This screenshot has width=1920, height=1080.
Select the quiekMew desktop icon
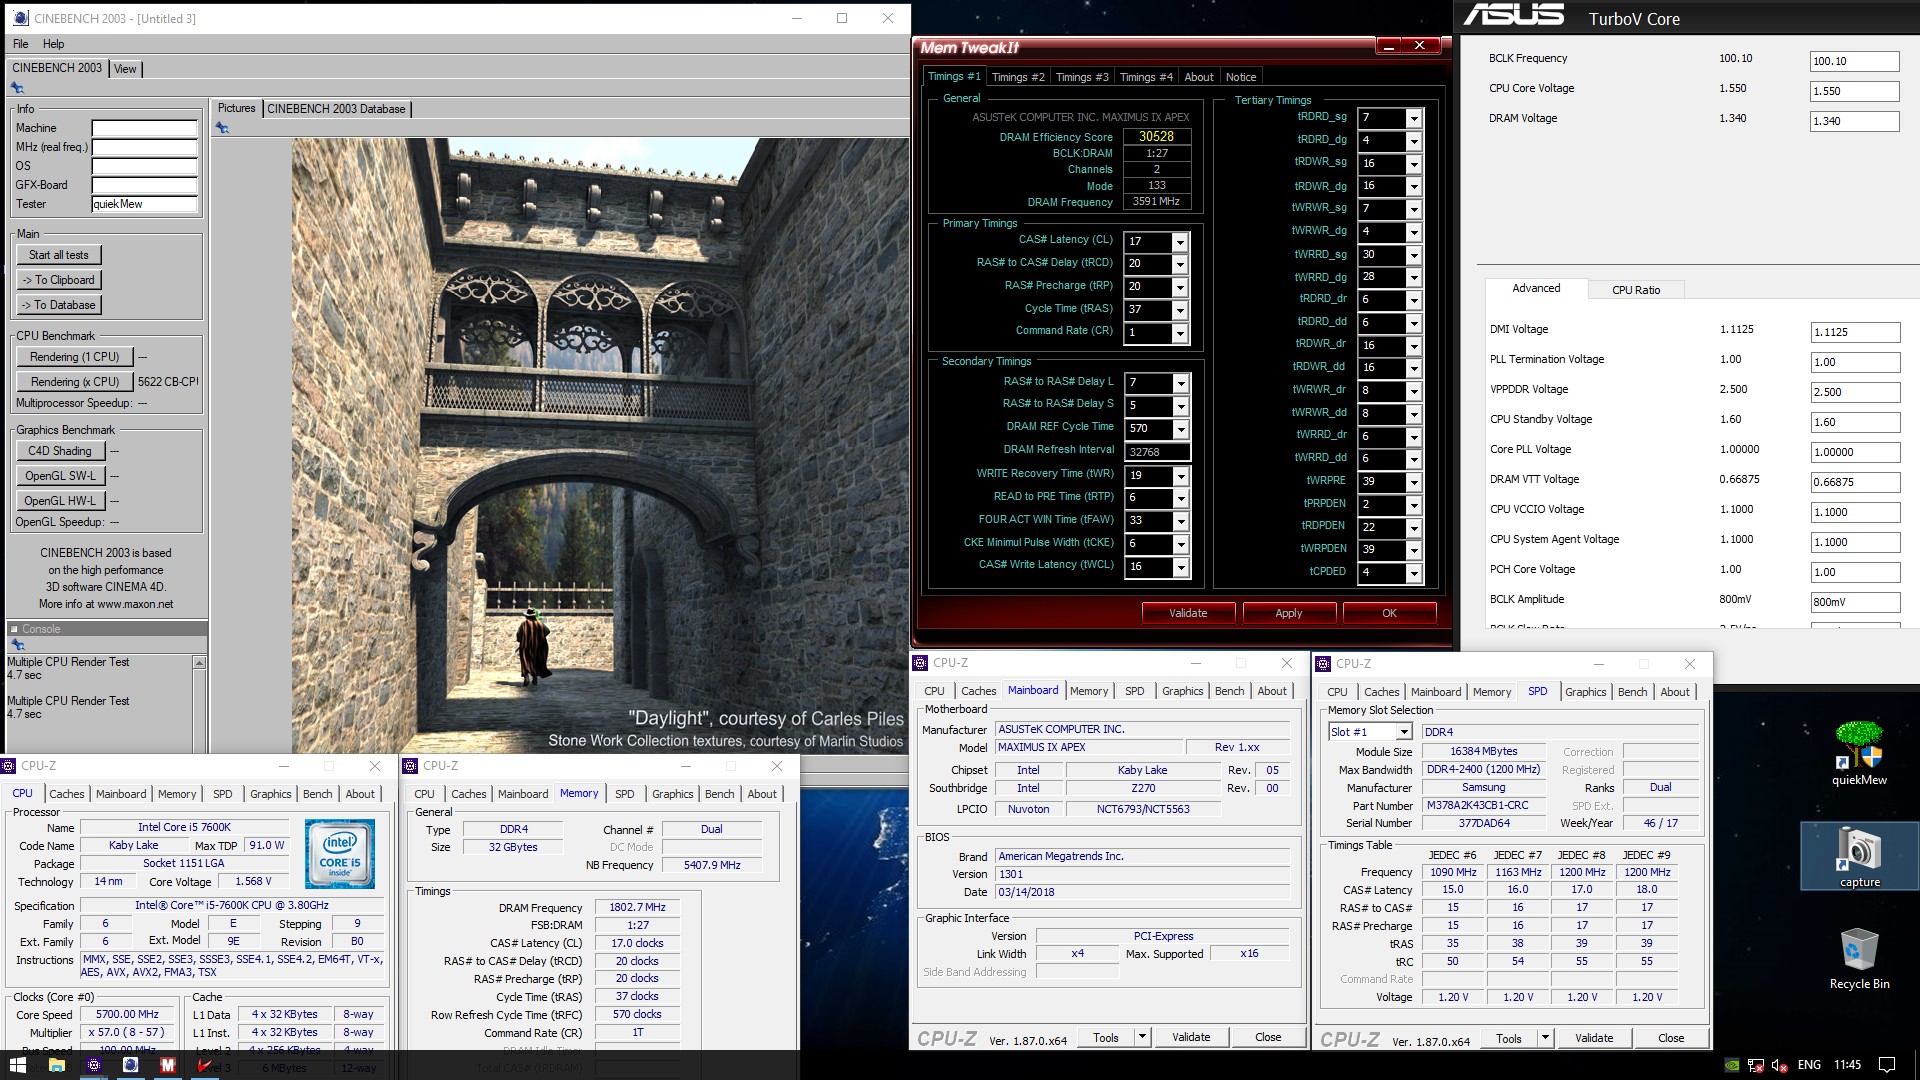[x=1859, y=753]
